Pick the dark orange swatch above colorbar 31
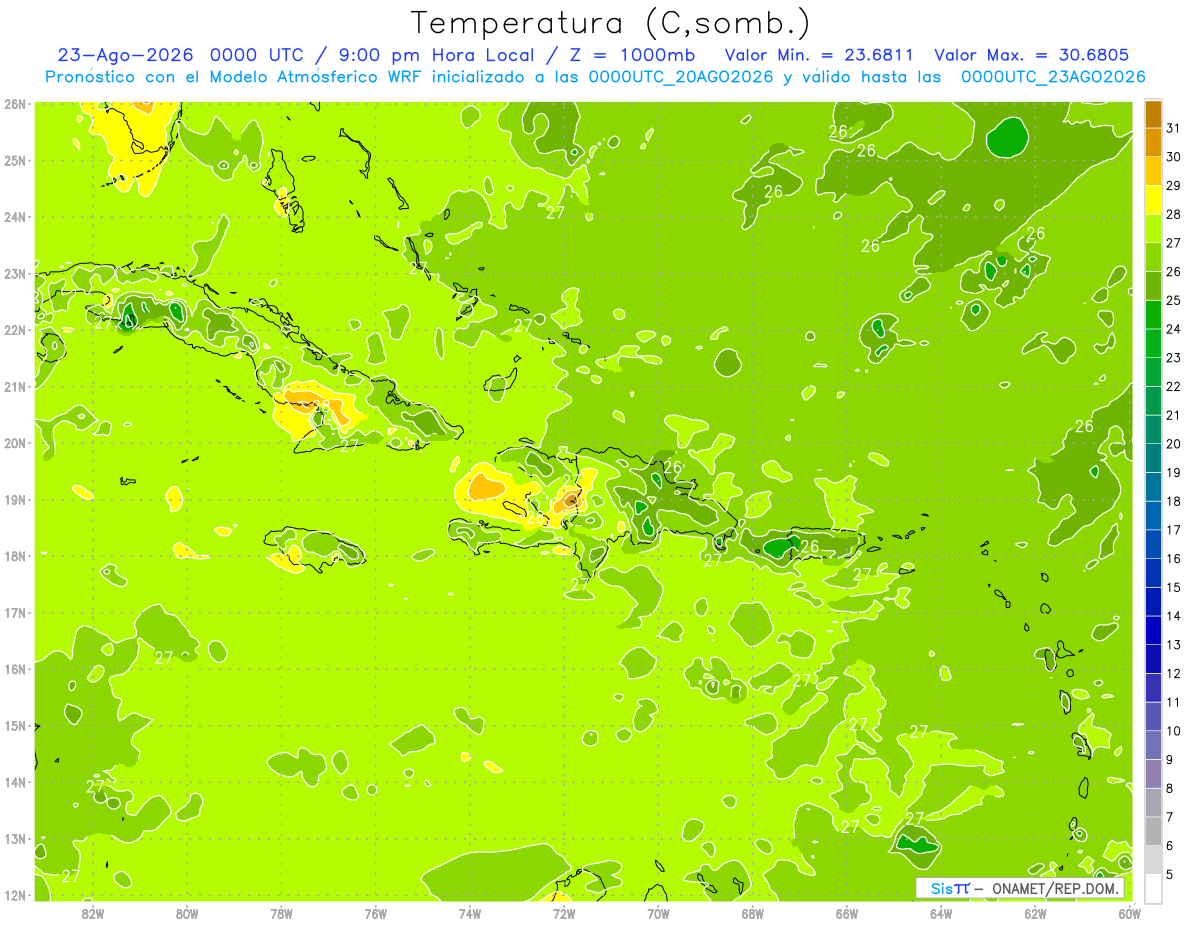The width and height of the screenshot is (1200, 927). [x=1153, y=115]
